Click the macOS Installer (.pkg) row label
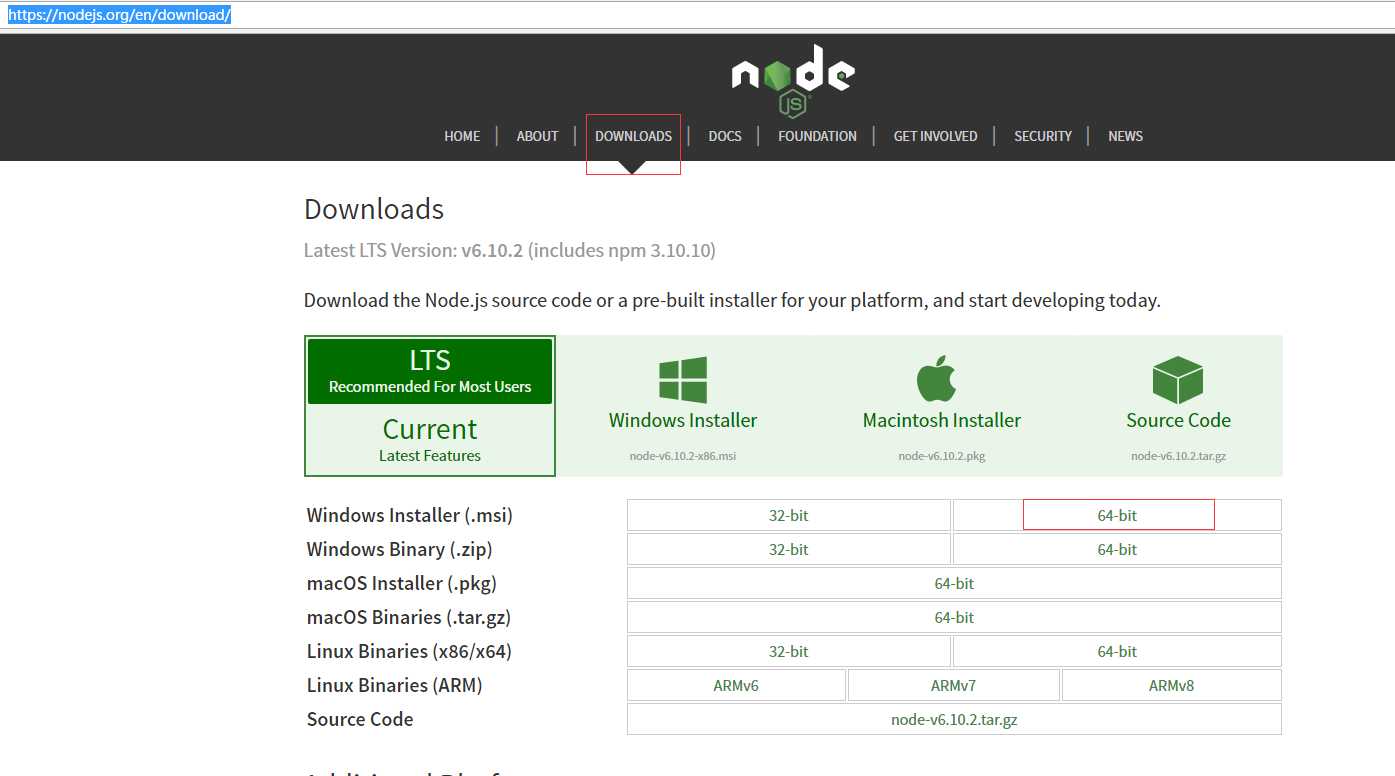The height and width of the screenshot is (776, 1395). click(x=402, y=584)
